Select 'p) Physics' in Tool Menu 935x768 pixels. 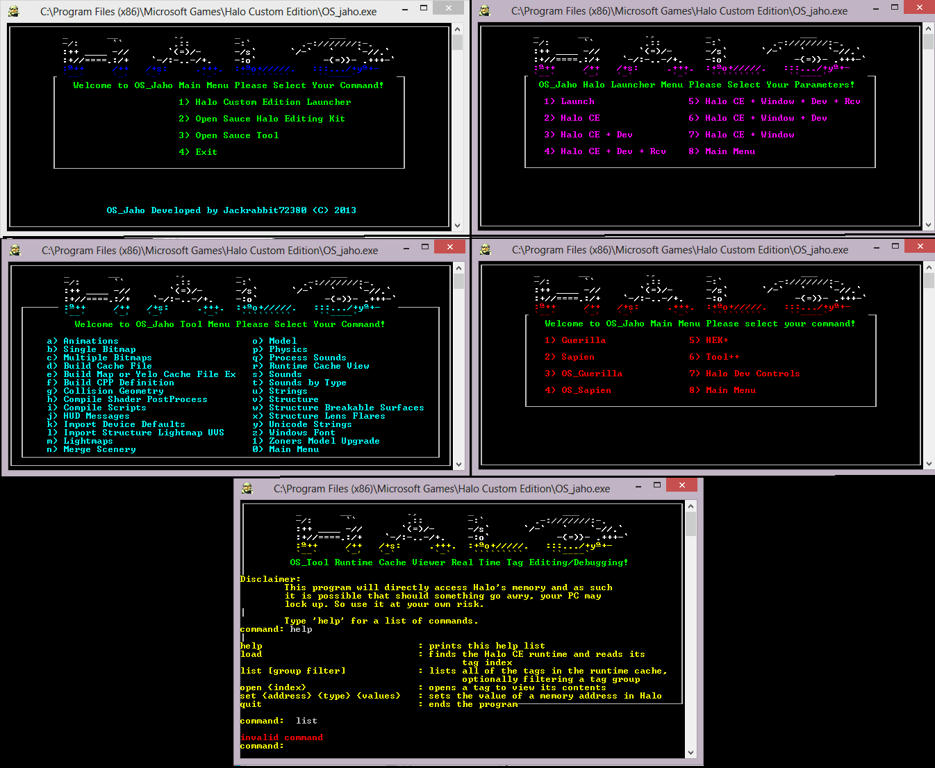280,349
